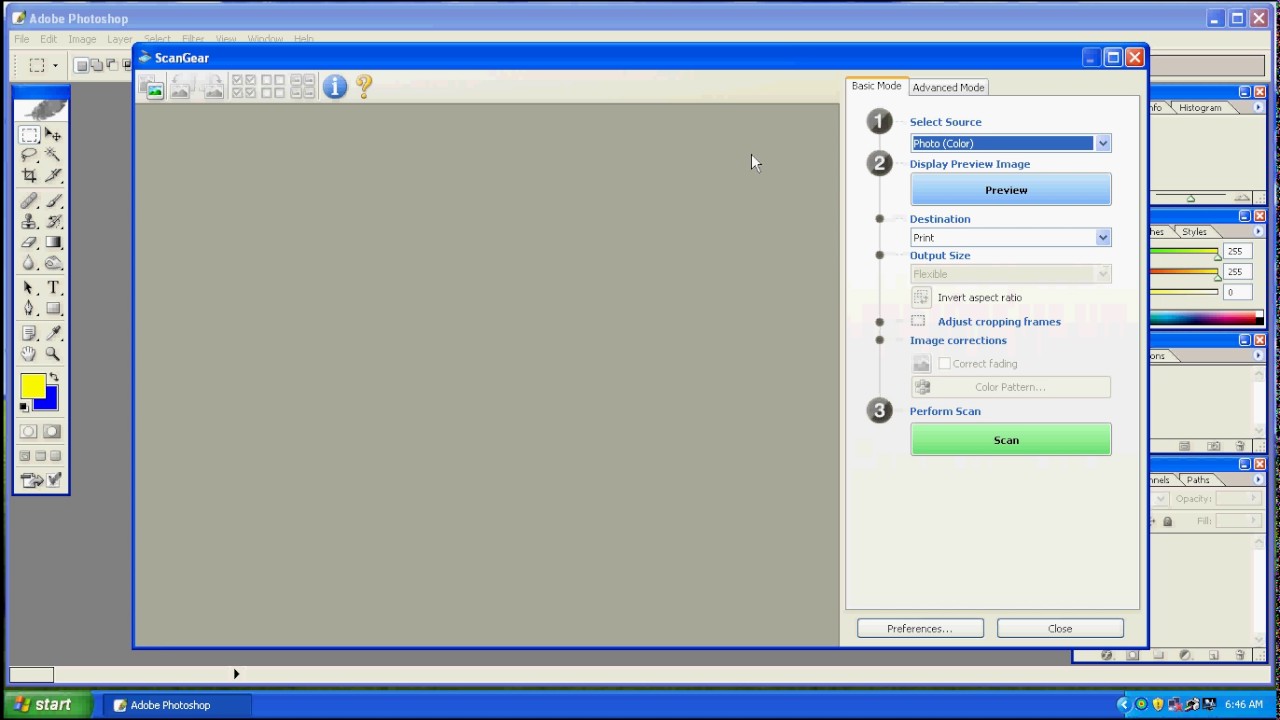Click the blue background color swatch
The height and width of the screenshot is (720, 1280).
click(x=50, y=403)
